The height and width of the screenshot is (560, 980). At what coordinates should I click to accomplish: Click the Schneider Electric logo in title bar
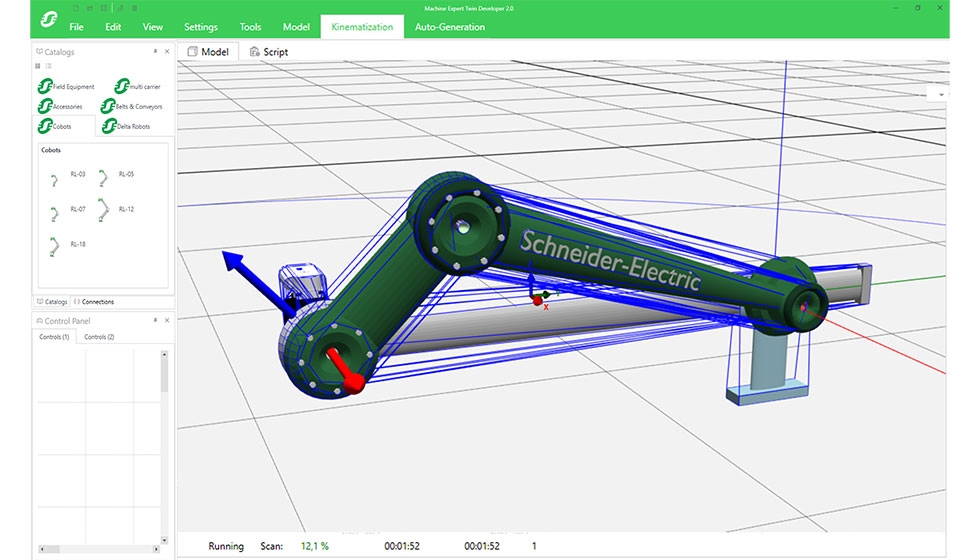pyautogui.click(x=47, y=20)
